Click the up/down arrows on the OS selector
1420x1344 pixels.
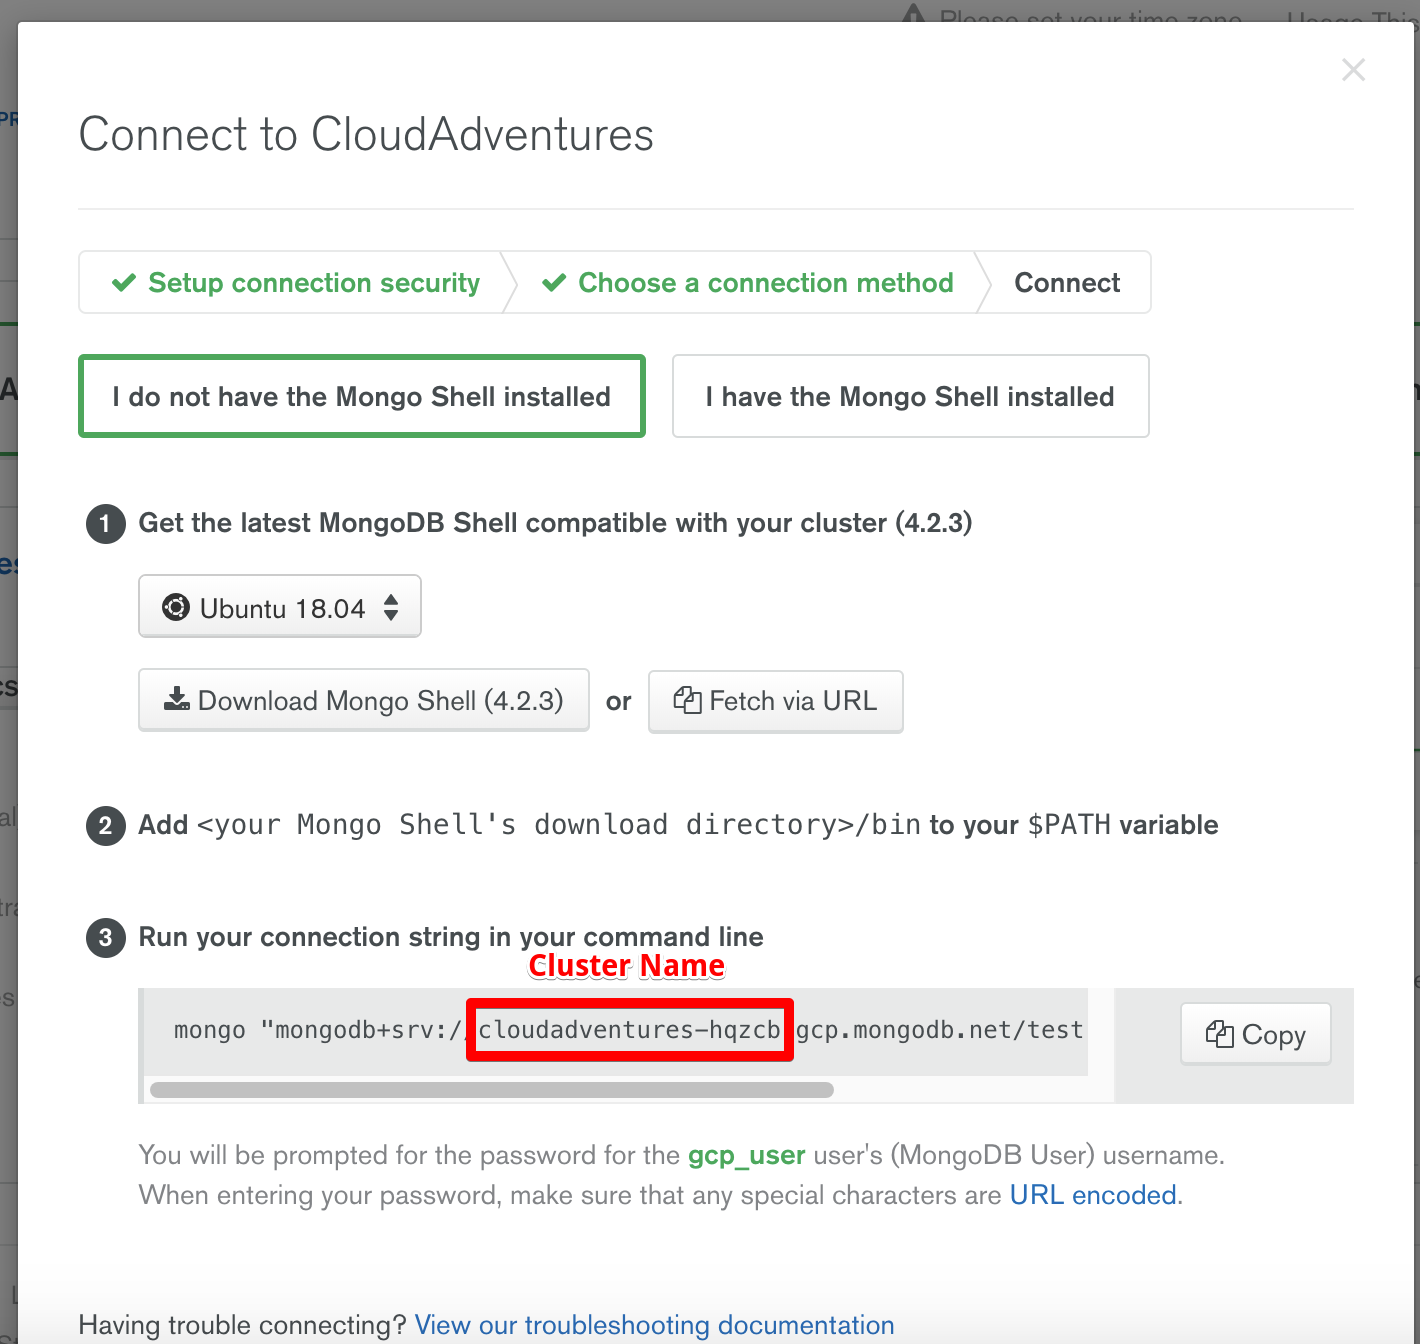392,607
